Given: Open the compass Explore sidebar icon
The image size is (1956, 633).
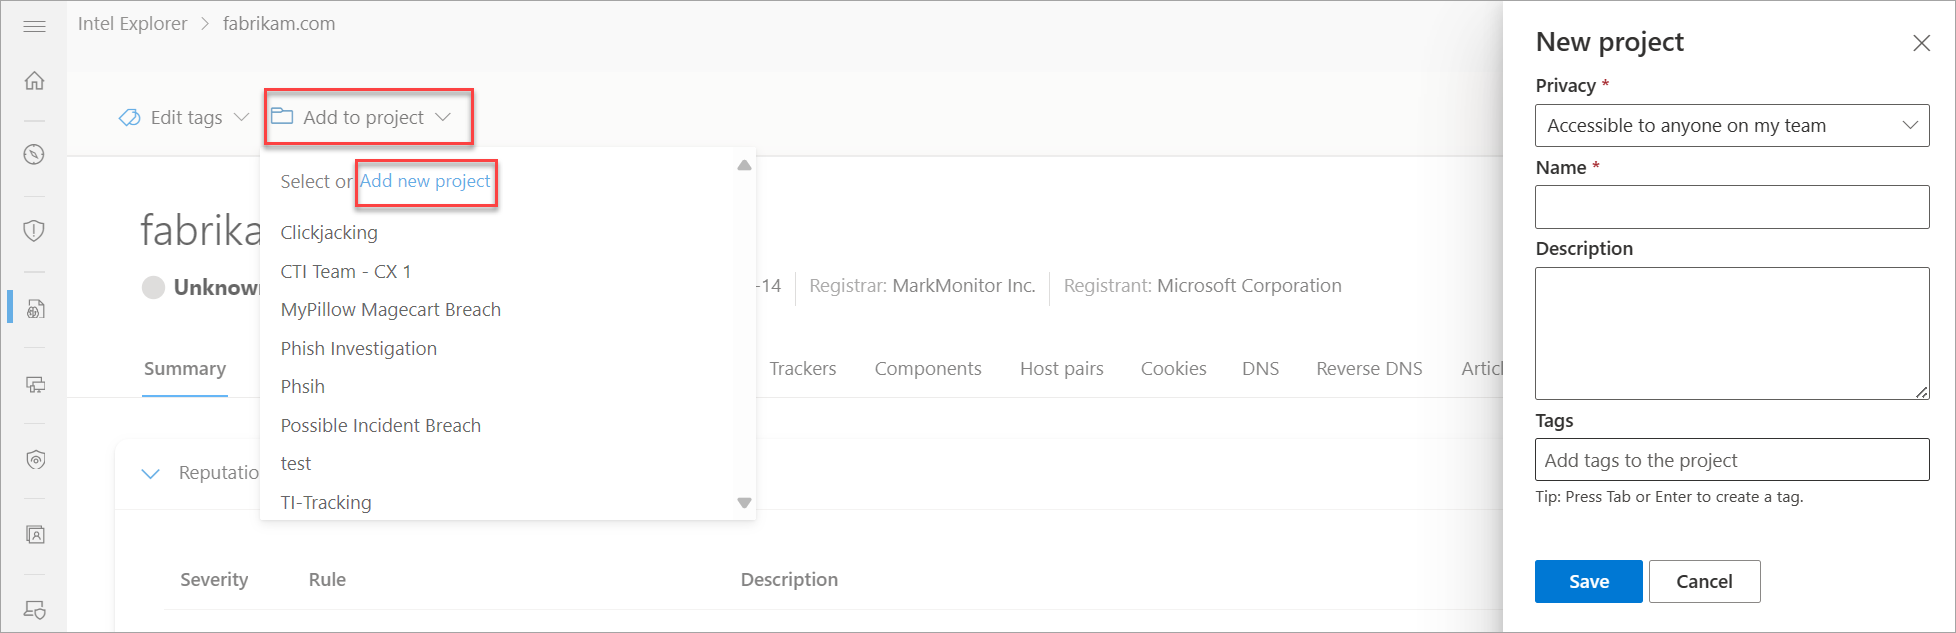Looking at the screenshot, I should (x=34, y=154).
